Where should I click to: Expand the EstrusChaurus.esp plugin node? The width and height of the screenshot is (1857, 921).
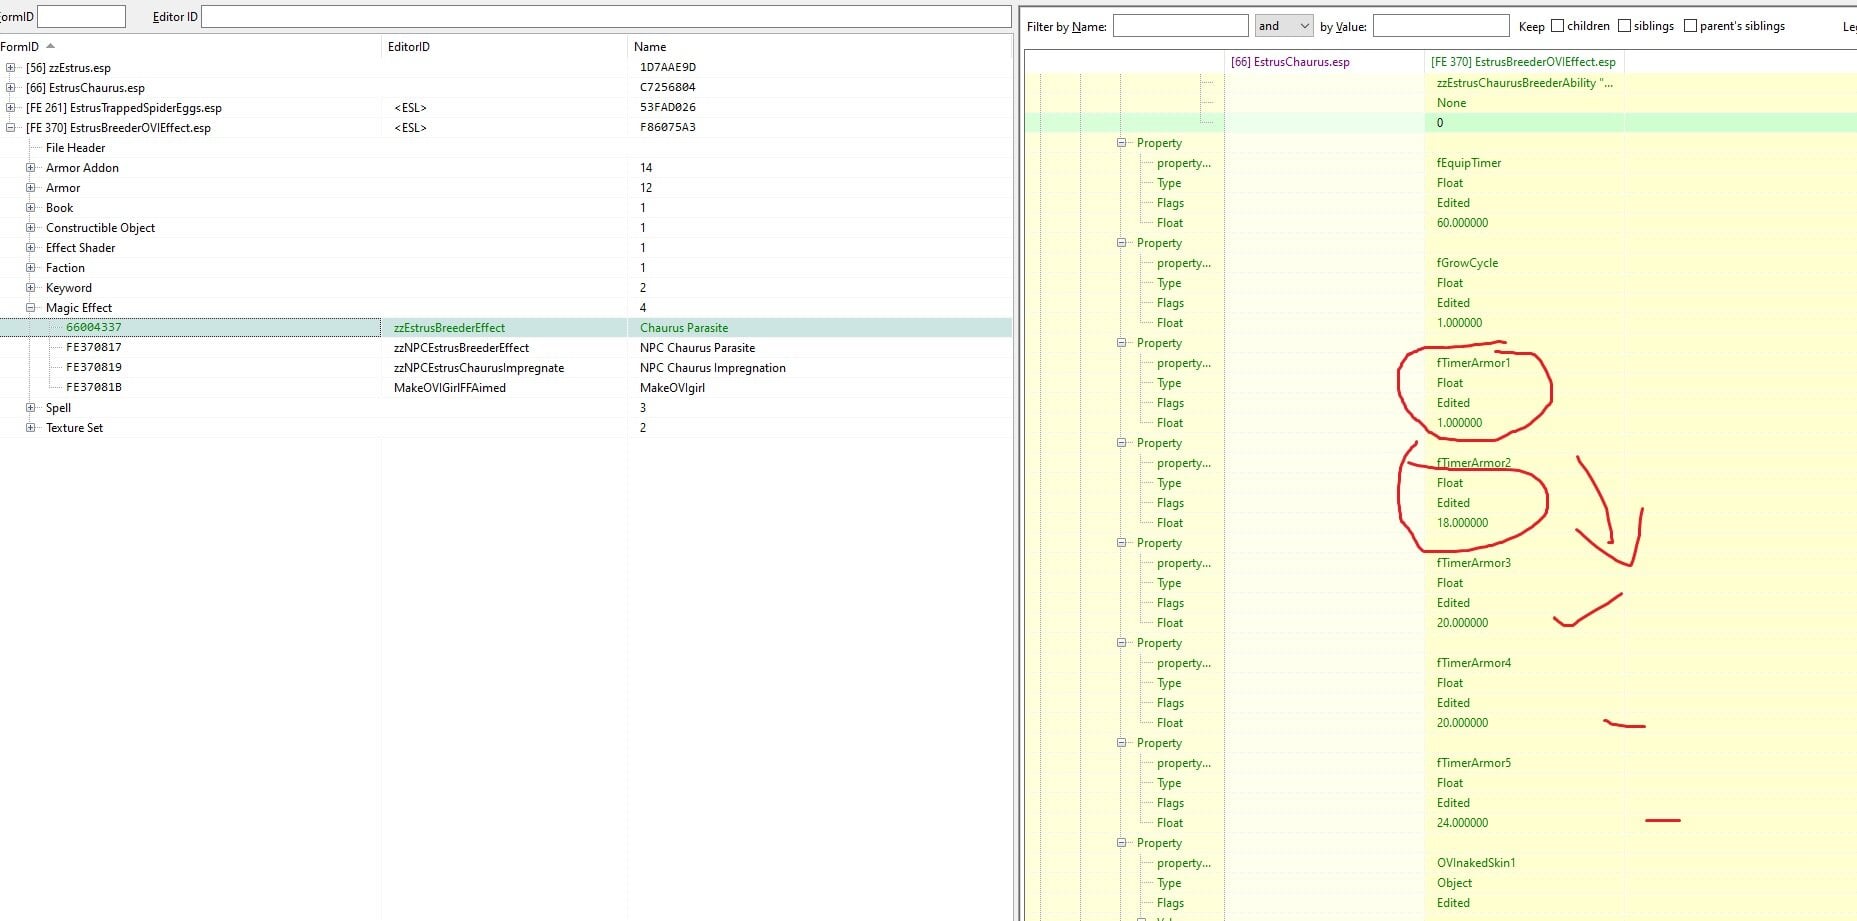point(10,88)
